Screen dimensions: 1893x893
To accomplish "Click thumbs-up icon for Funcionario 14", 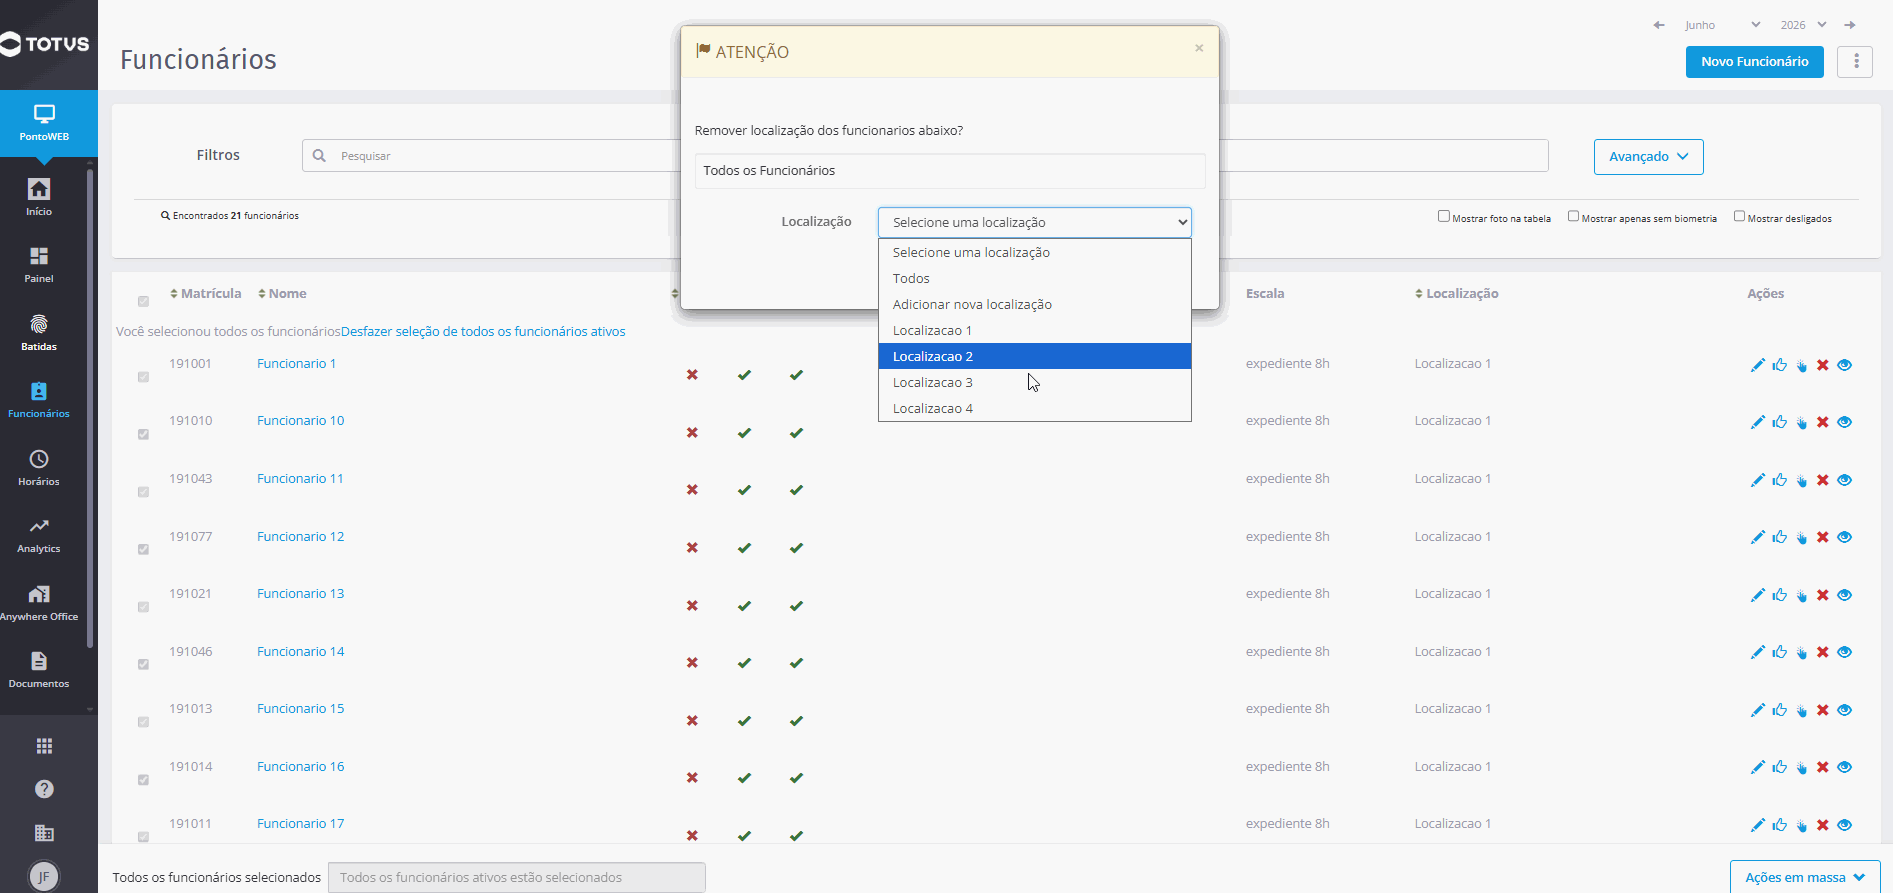I will (x=1779, y=652).
